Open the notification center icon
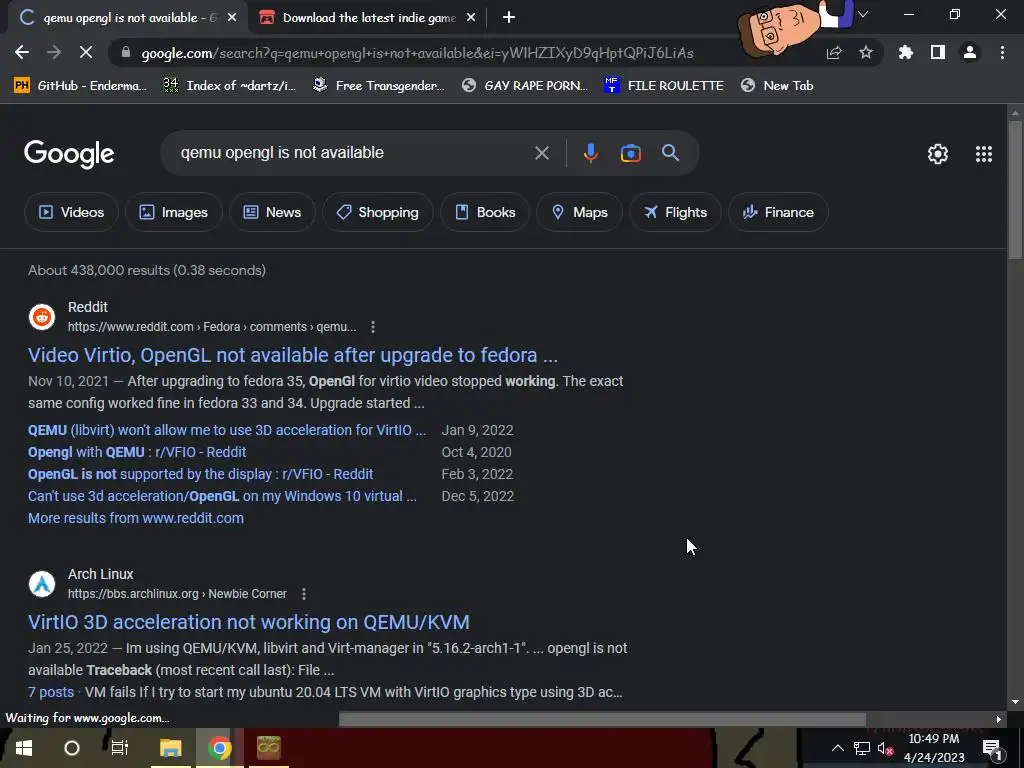This screenshot has height=768, width=1024. (992, 748)
